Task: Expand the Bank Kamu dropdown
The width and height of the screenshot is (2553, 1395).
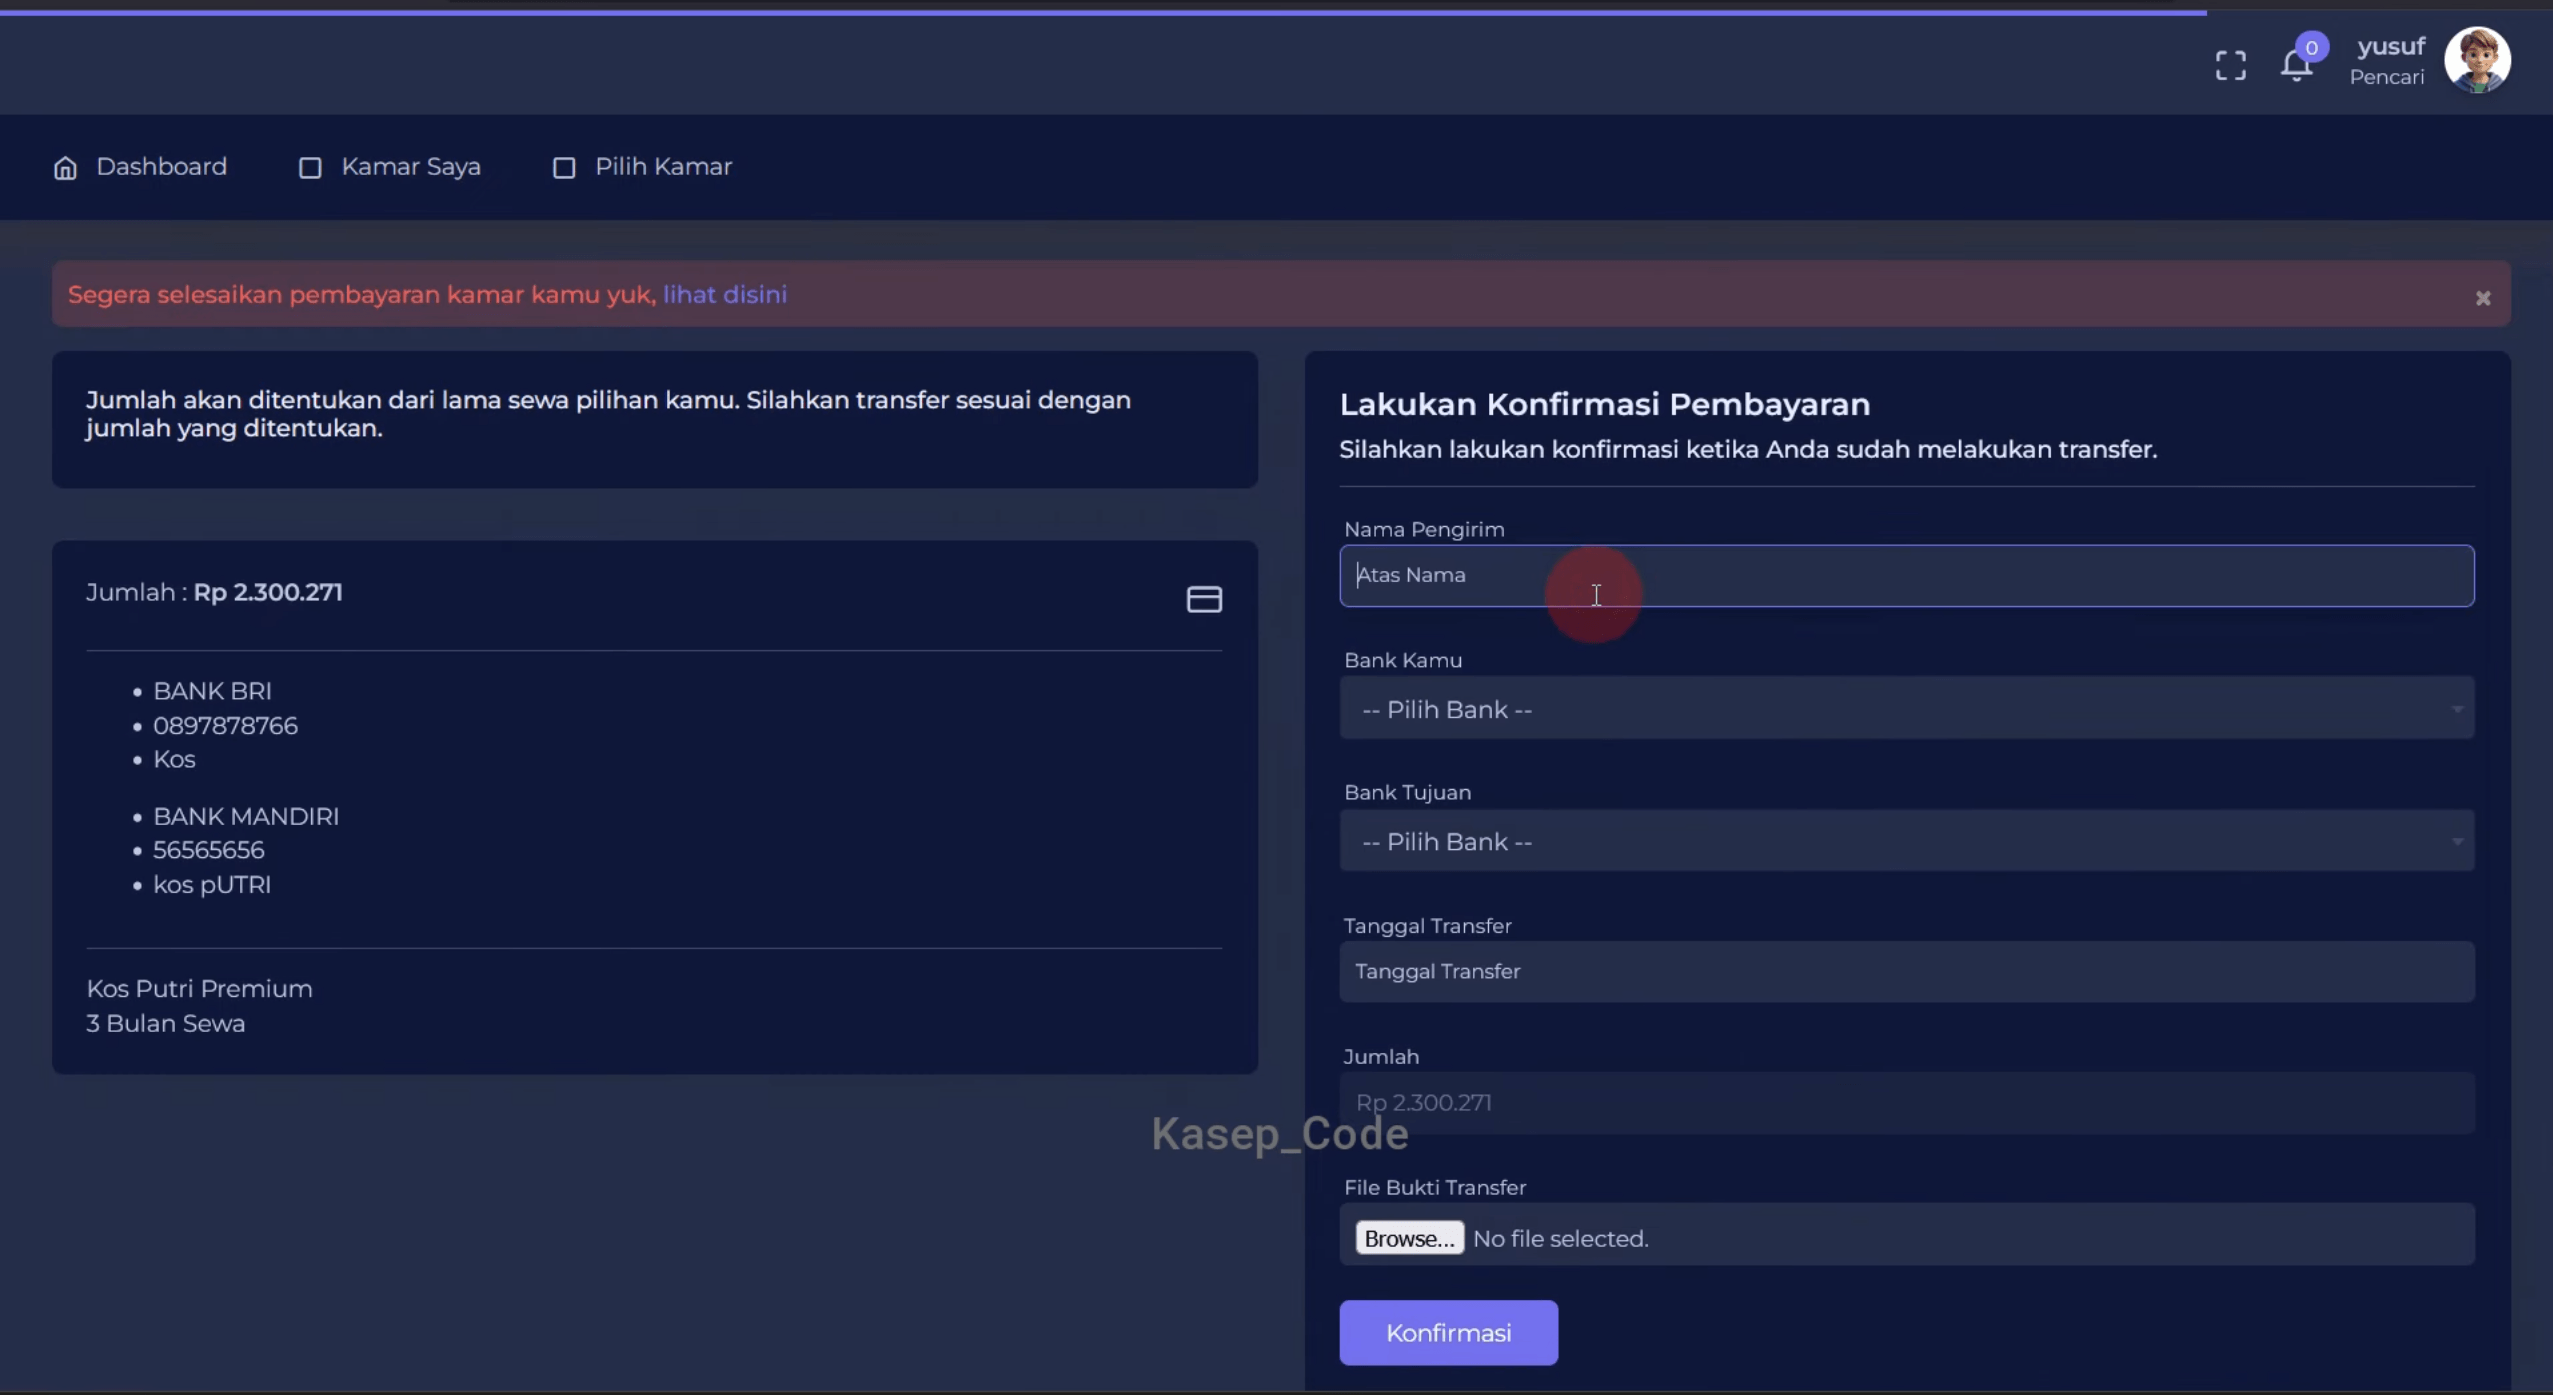Action: click(1906, 708)
